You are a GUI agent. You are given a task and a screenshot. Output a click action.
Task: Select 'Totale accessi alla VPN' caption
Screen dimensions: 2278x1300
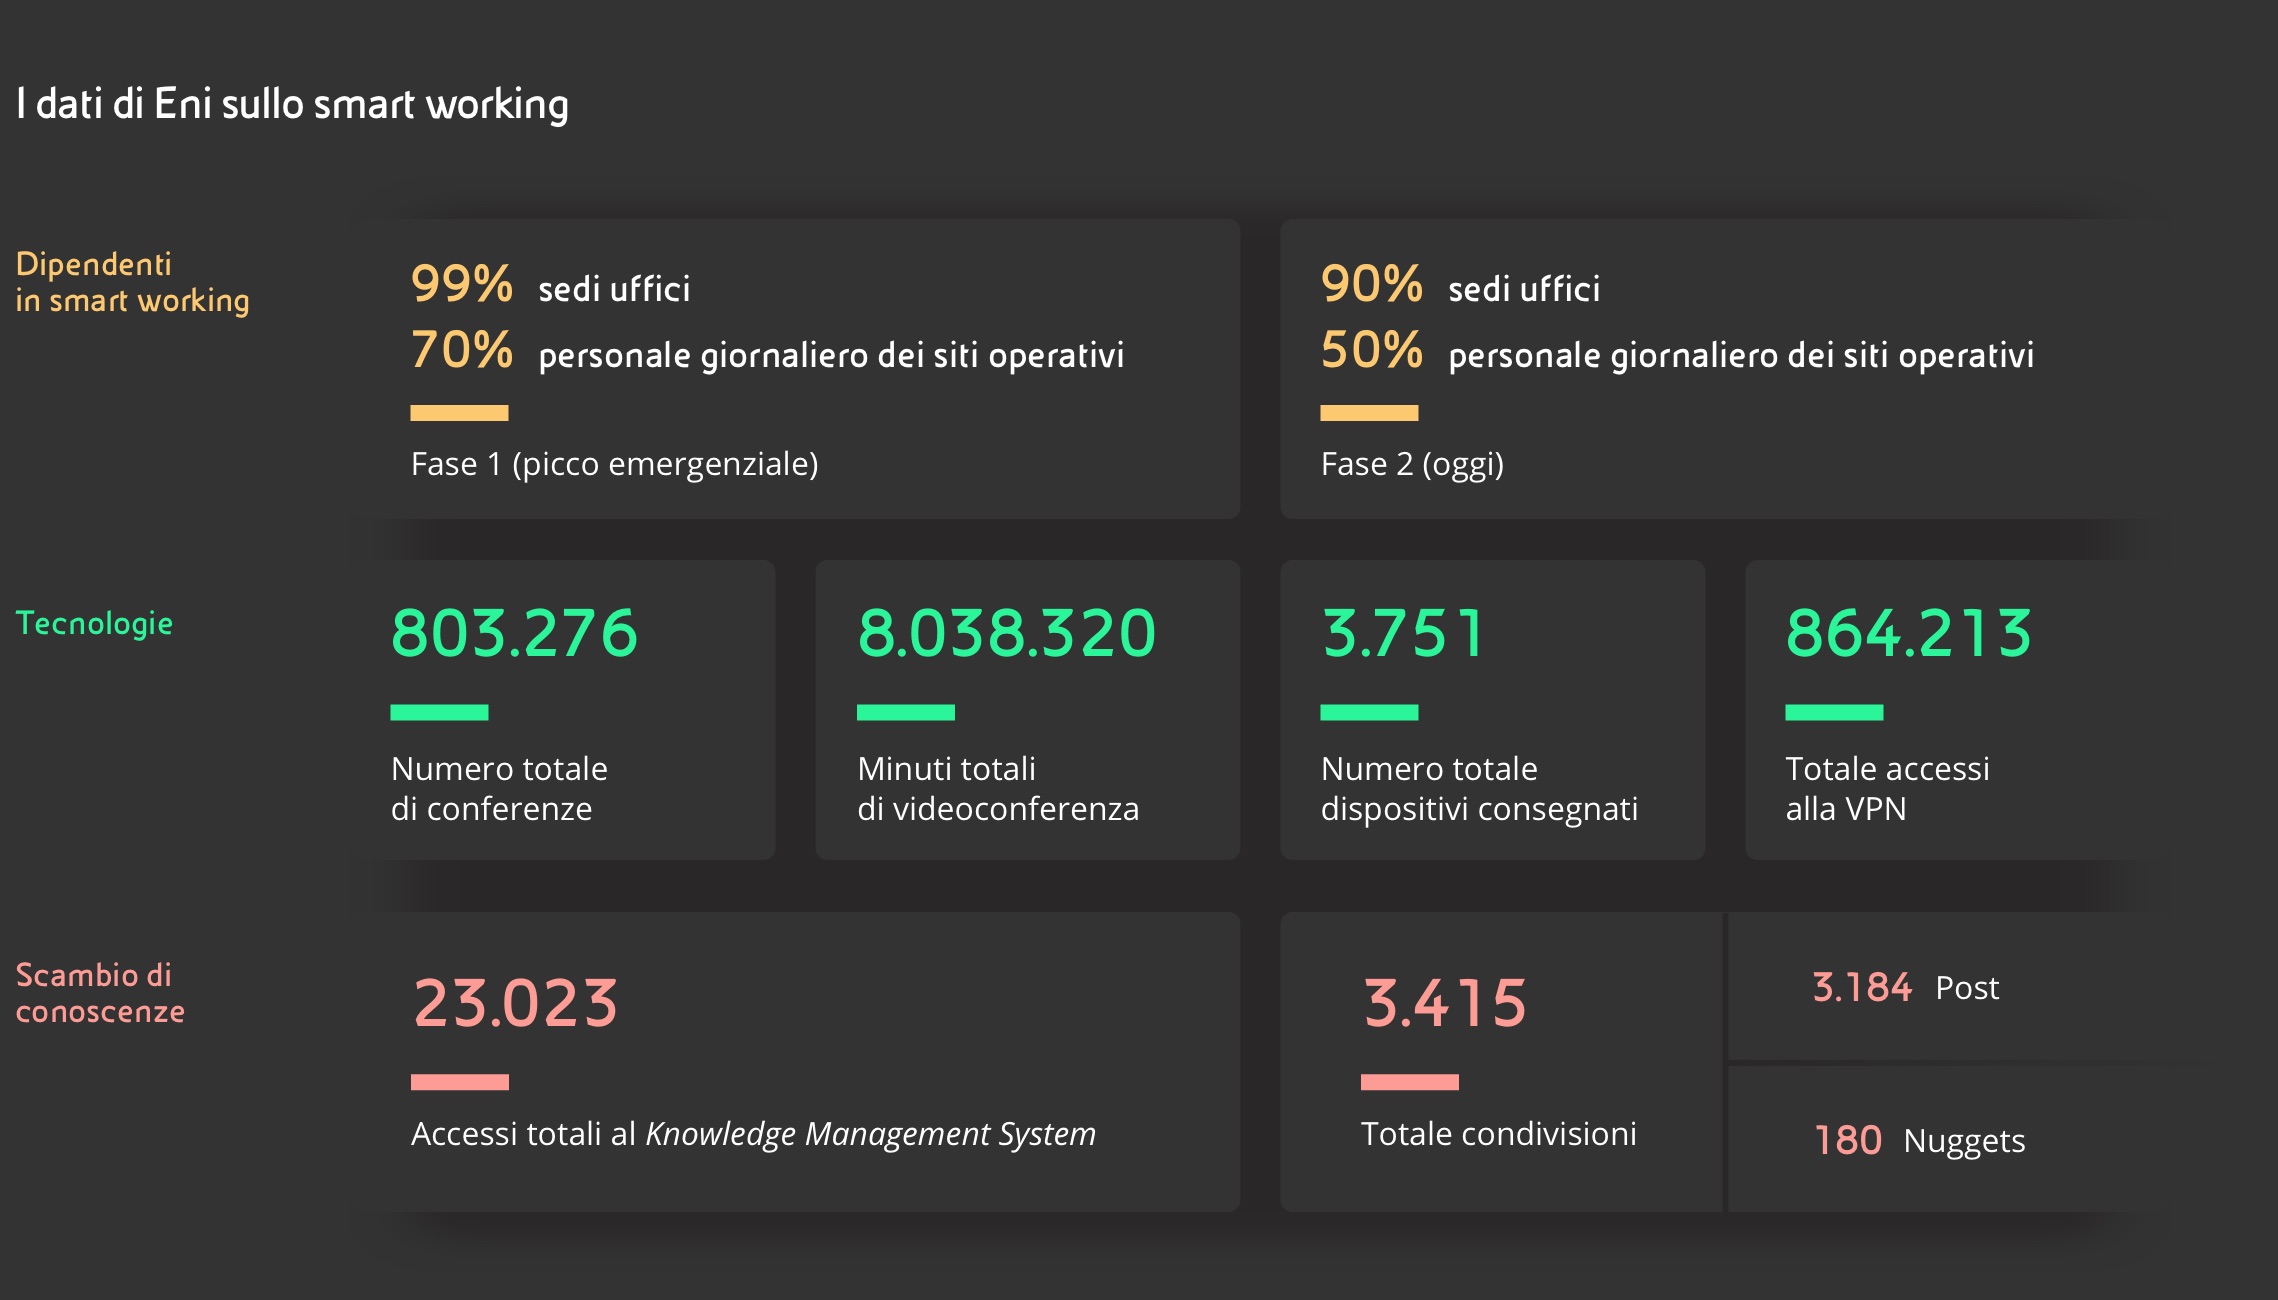tap(1888, 788)
